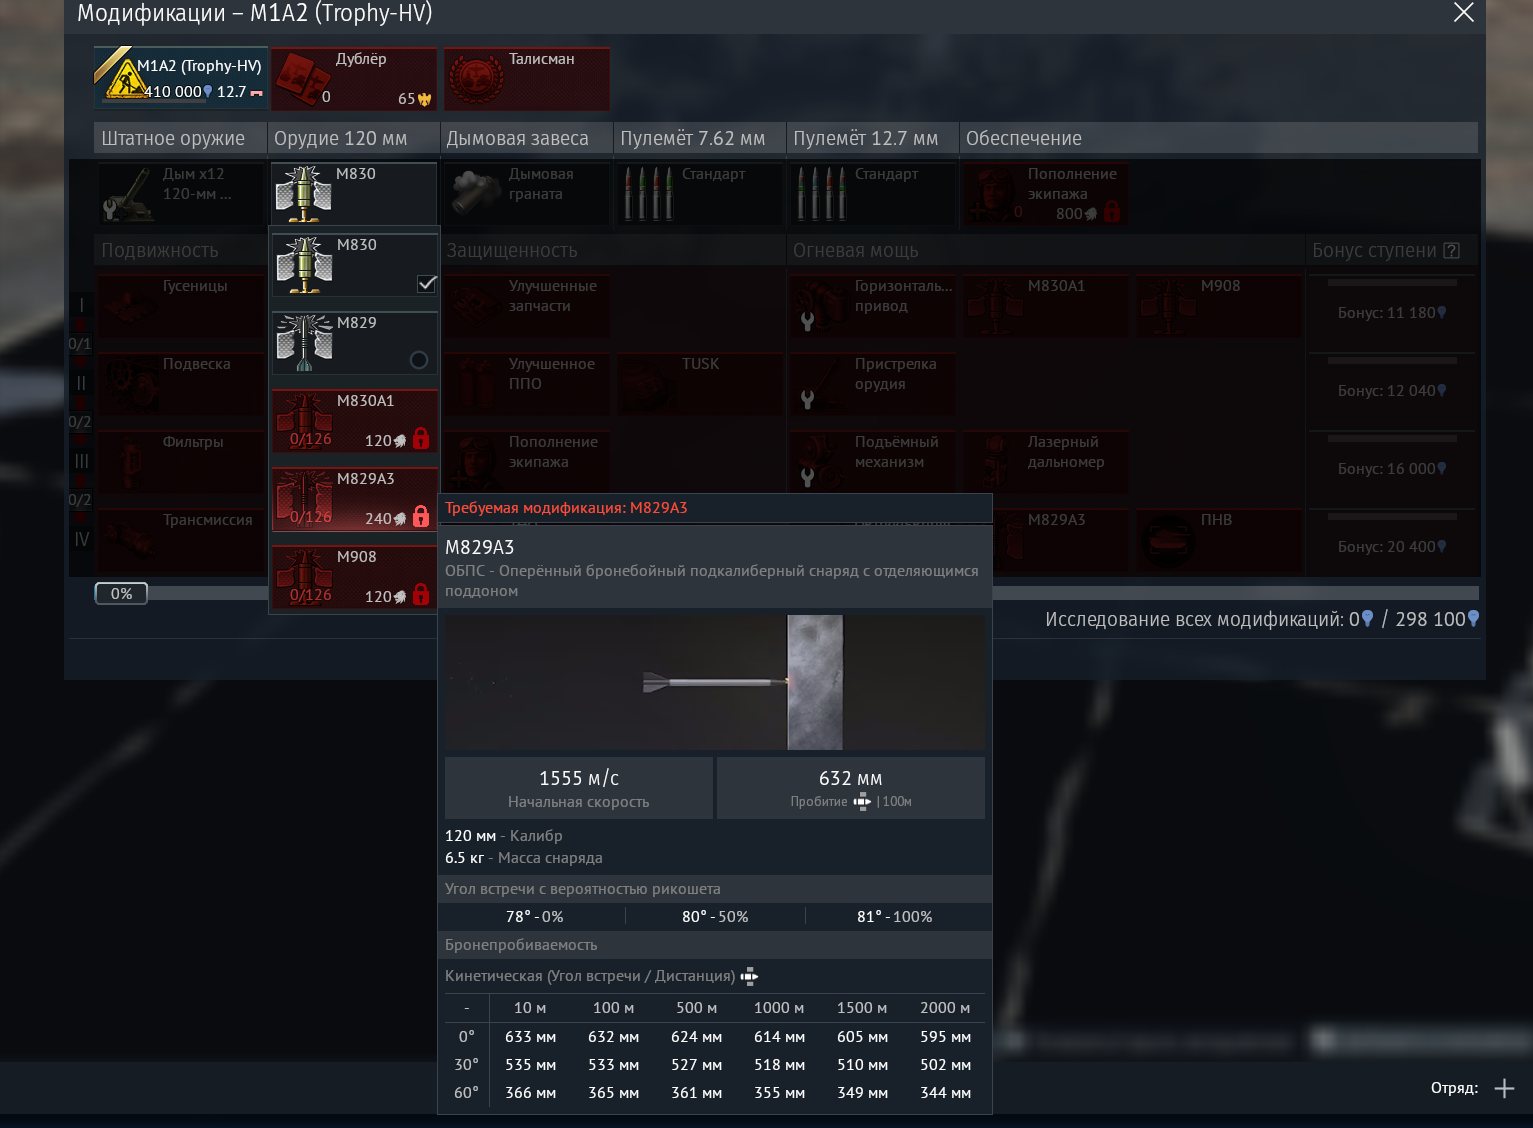Click the lock icon on dropdown M908
The image size is (1533, 1128).
(421, 594)
